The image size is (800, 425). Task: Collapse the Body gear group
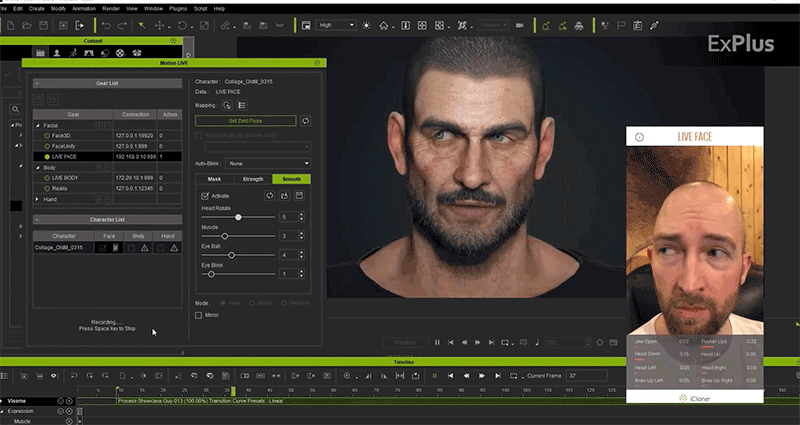(x=37, y=167)
